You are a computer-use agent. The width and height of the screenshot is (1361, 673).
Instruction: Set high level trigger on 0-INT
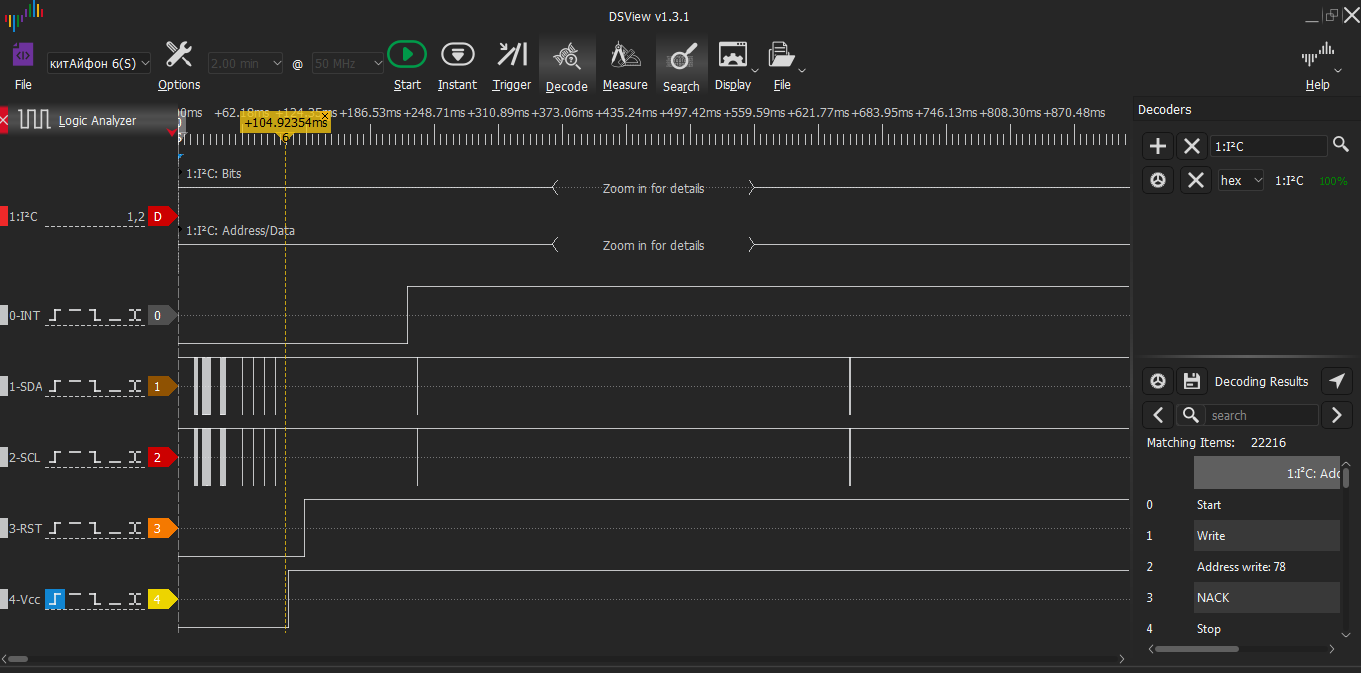[75, 315]
